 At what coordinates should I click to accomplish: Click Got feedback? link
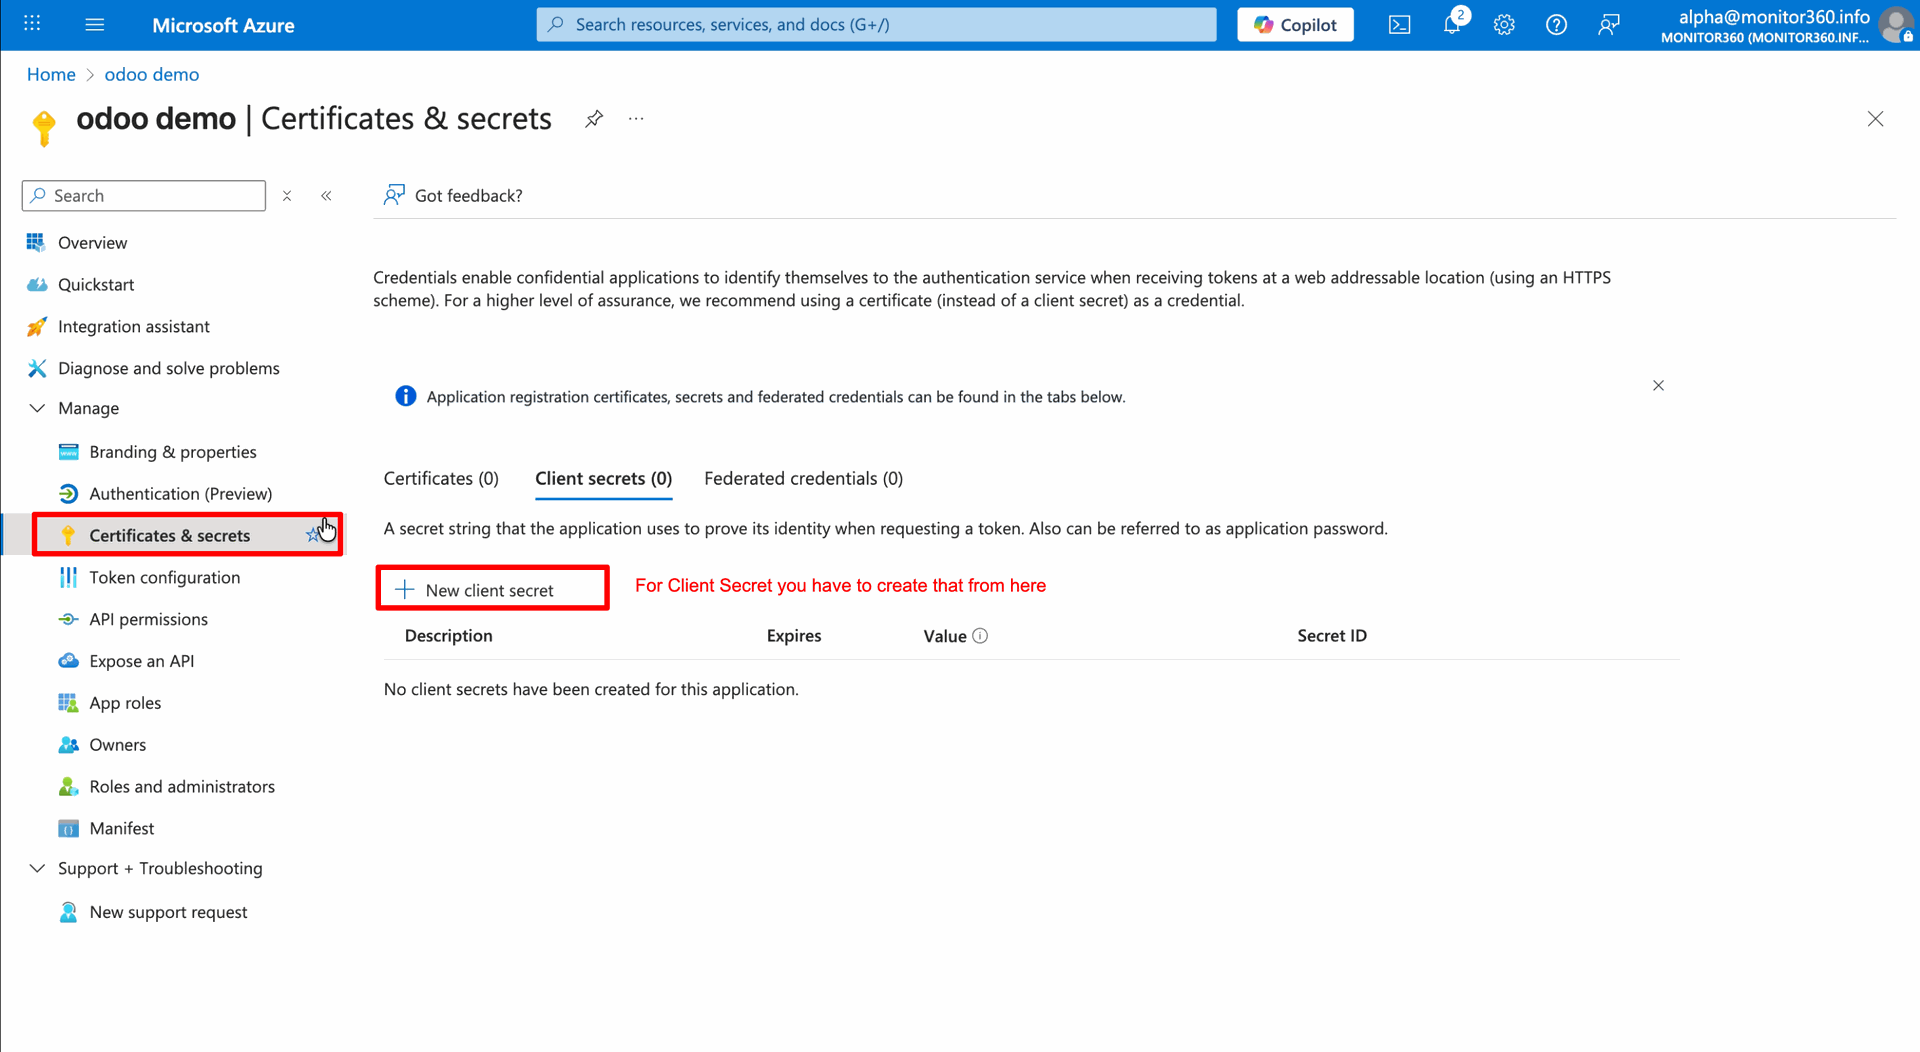[x=453, y=196]
